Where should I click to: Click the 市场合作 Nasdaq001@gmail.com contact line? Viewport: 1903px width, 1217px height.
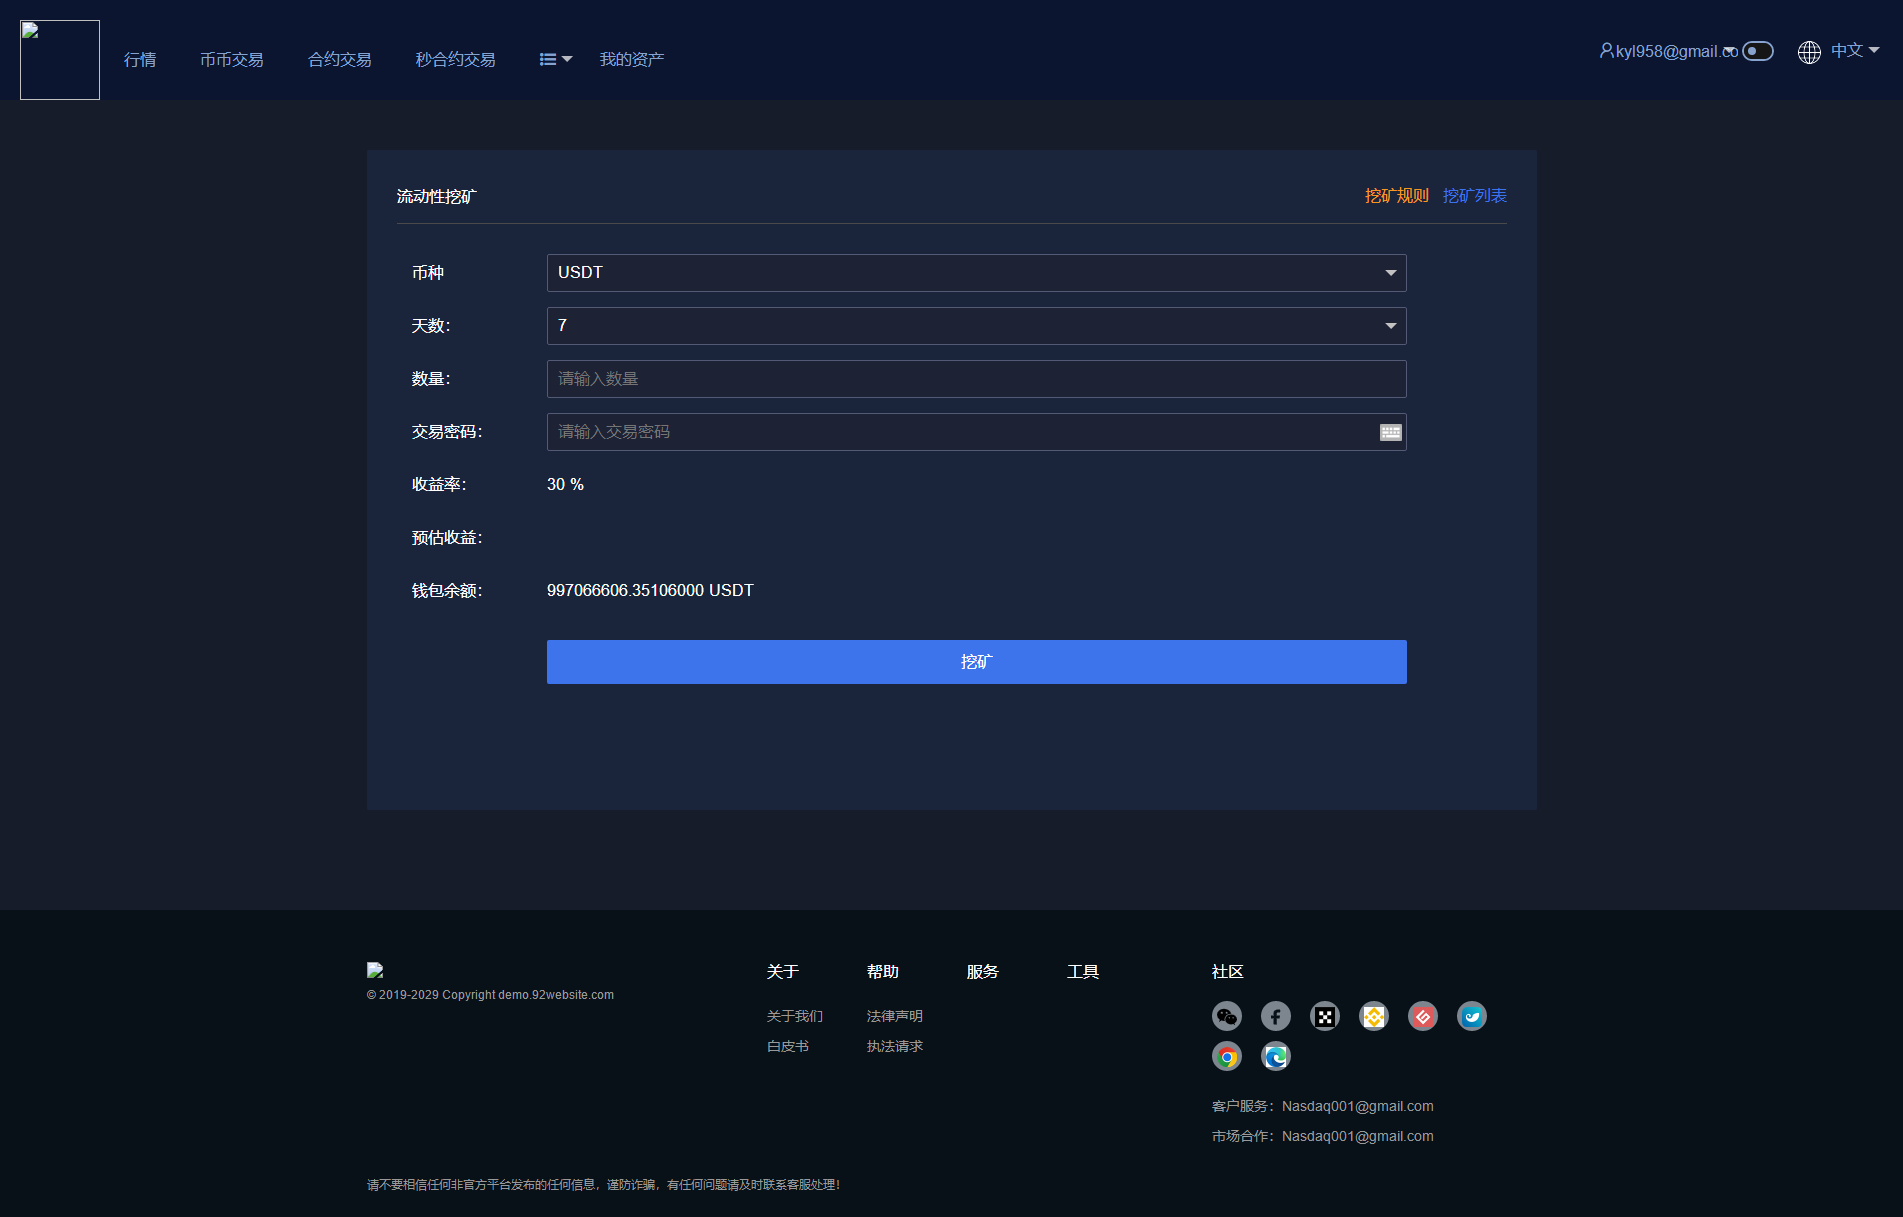click(x=1323, y=1136)
